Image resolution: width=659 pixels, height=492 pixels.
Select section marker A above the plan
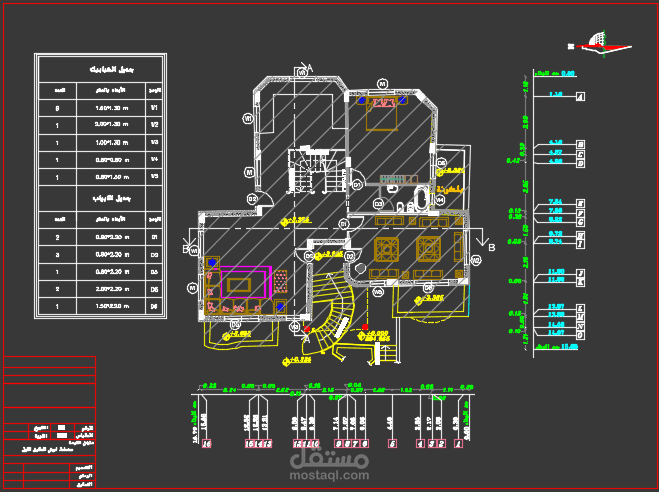click(310, 68)
